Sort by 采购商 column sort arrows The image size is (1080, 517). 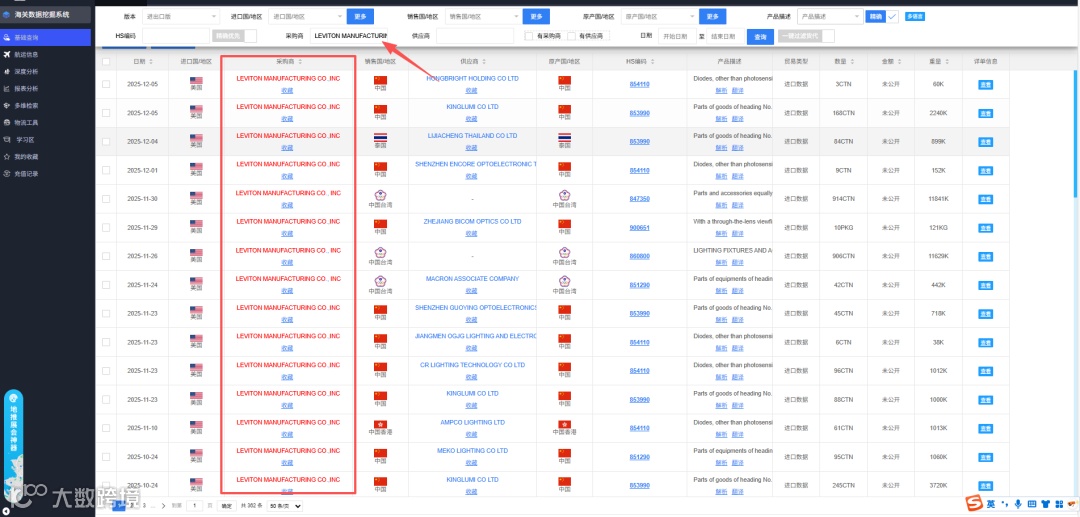coord(302,61)
